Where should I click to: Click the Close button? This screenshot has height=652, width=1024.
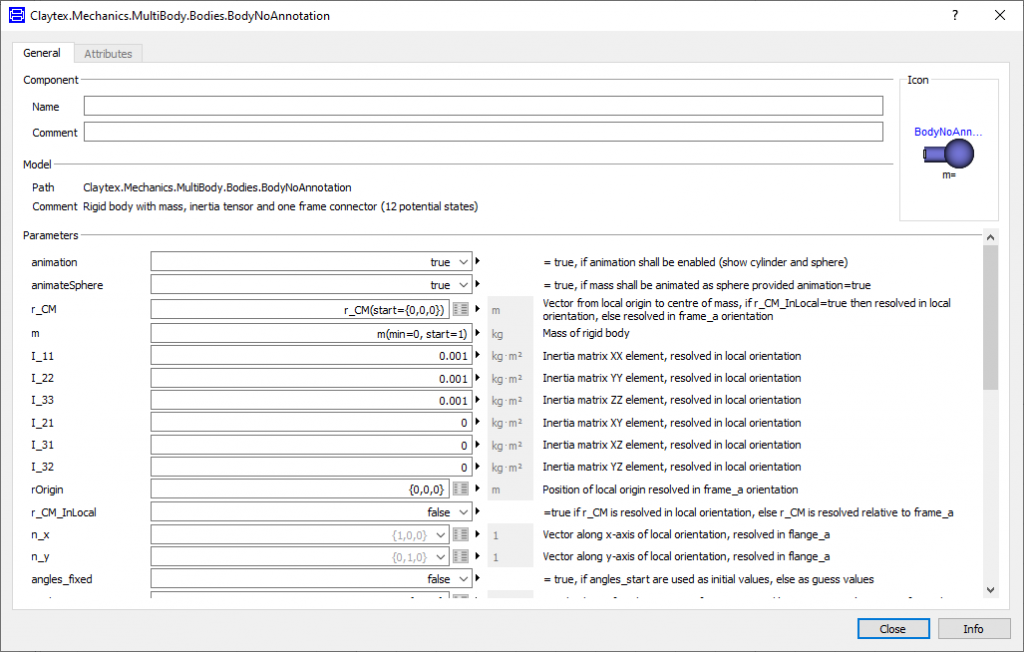[x=893, y=628]
